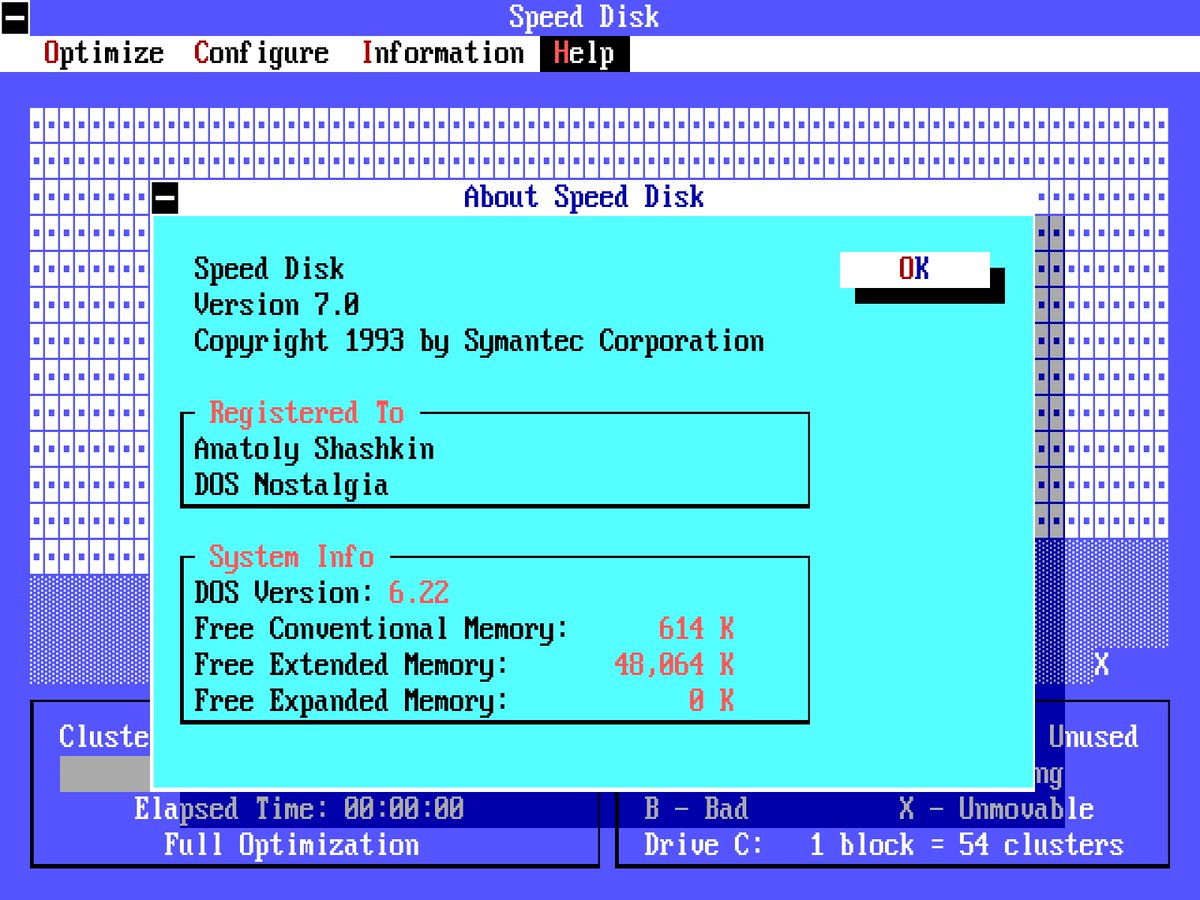
Task: Click the 'Speed Disk' main title text
Action: tap(584, 17)
